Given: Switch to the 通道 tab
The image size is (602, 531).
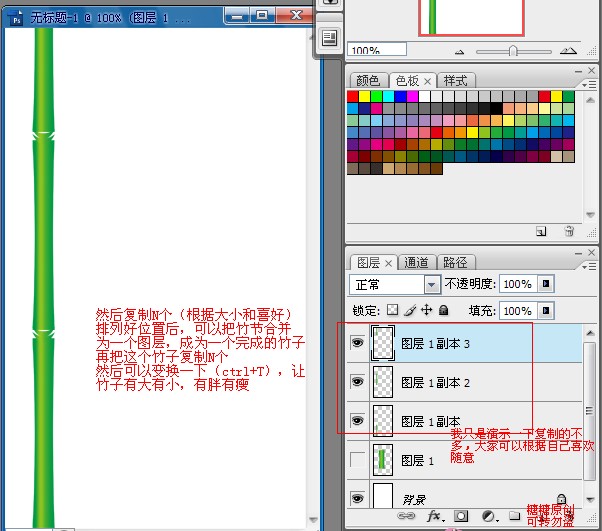Looking at the screenshot, I should 416,263.
